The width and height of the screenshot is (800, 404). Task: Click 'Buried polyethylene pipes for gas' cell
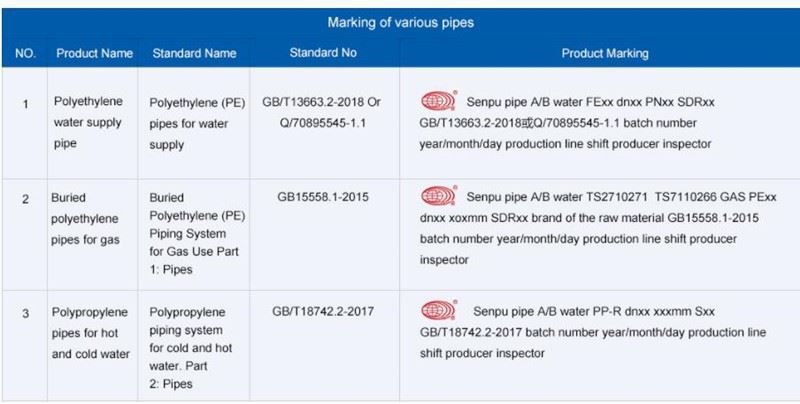point(85,219)
